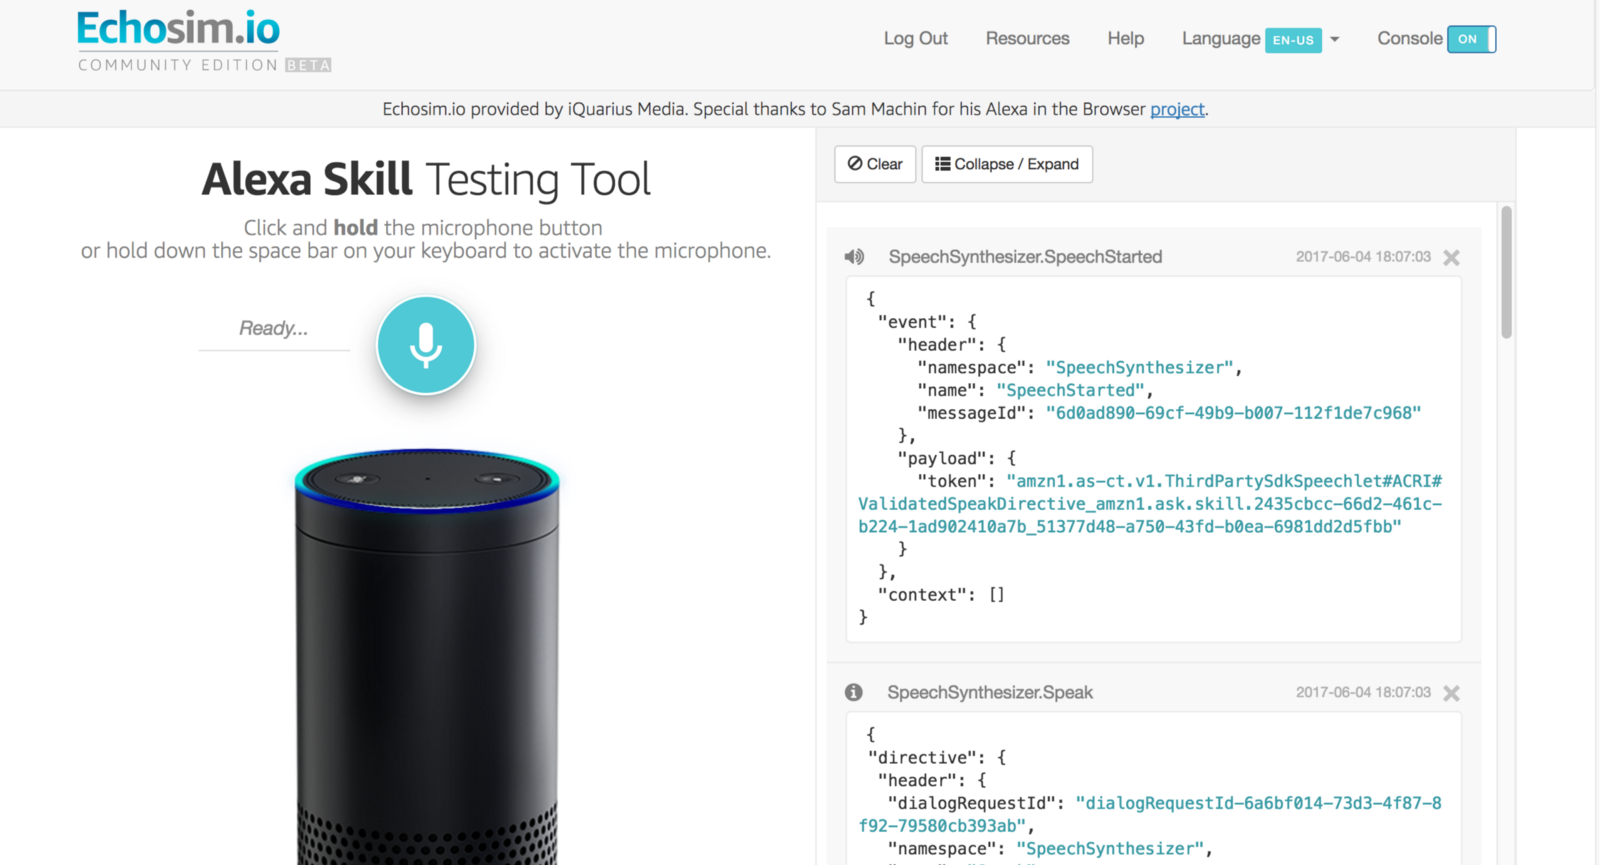Image resolution: width=1600 pixels, height=865 pixels.
Task: Click the console panel scrollbar
Action: click(1506, 272)
